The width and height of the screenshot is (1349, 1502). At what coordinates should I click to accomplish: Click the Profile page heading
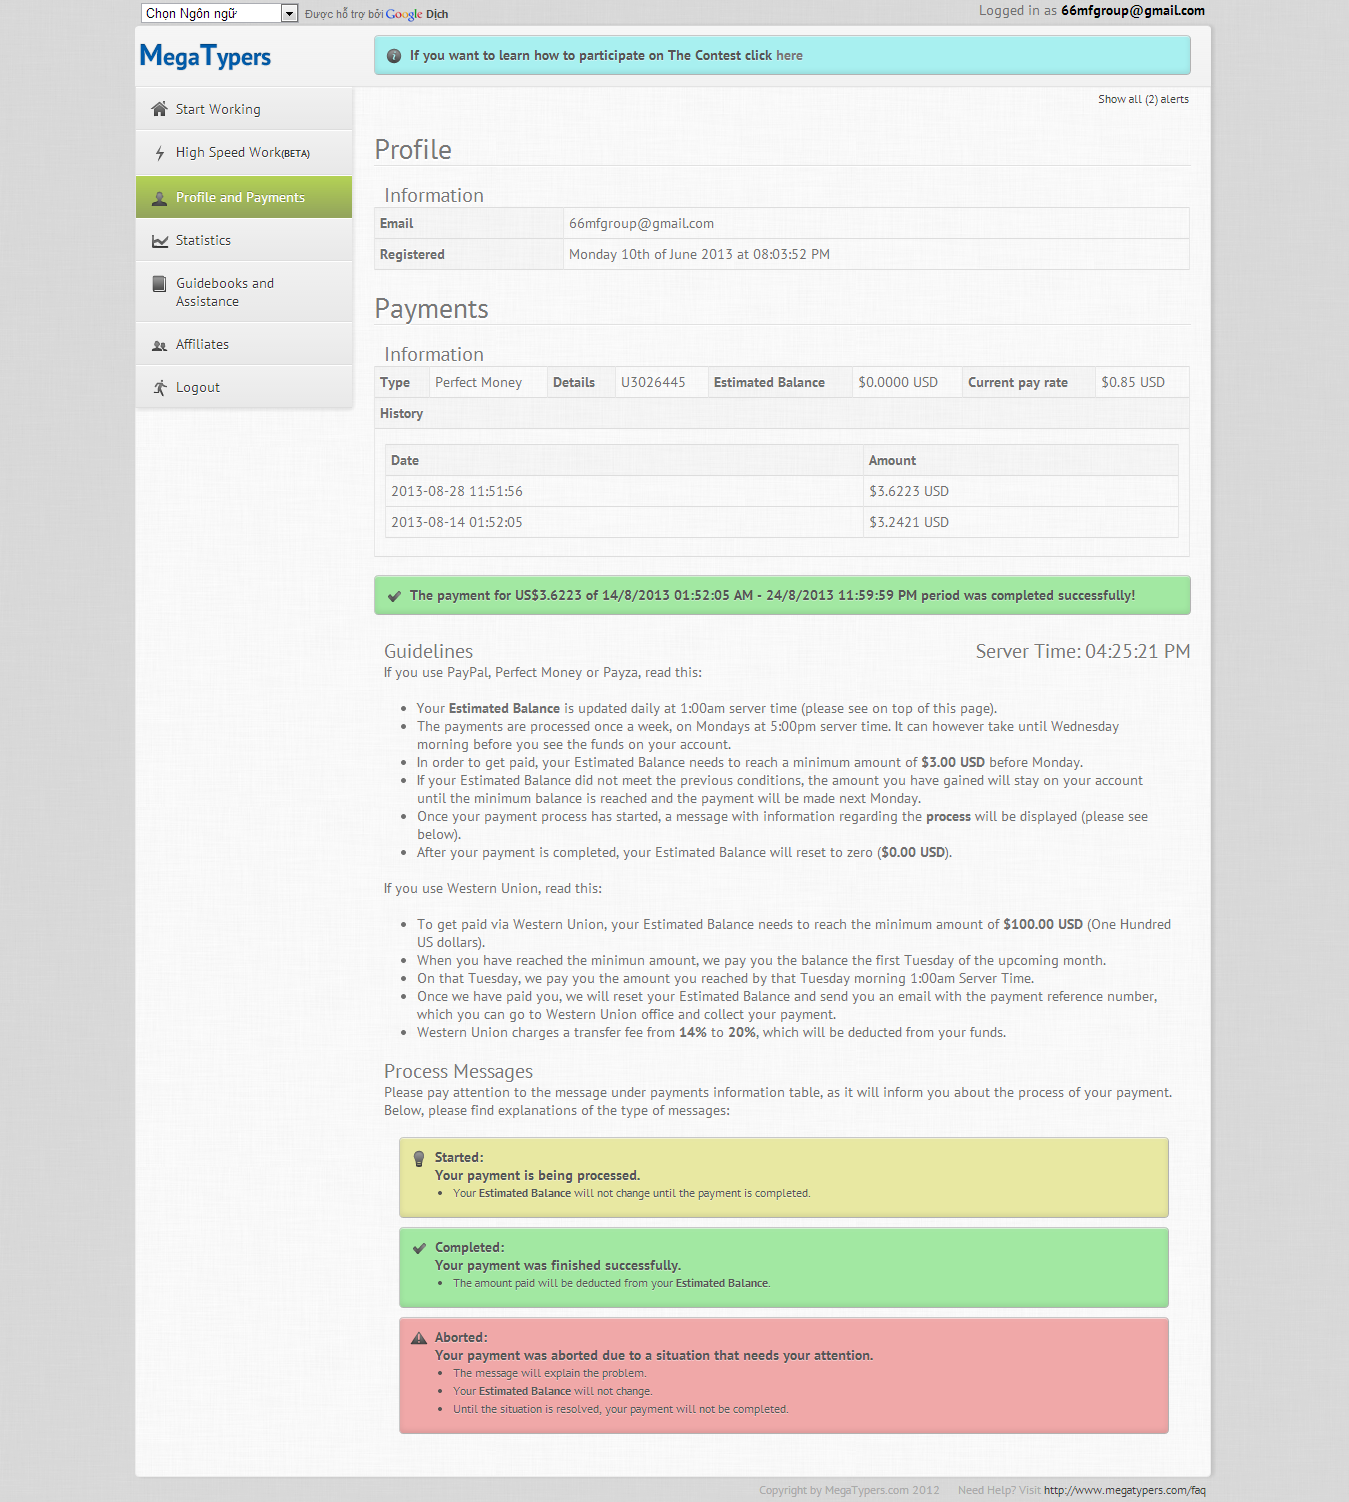(x=413, y=150)
